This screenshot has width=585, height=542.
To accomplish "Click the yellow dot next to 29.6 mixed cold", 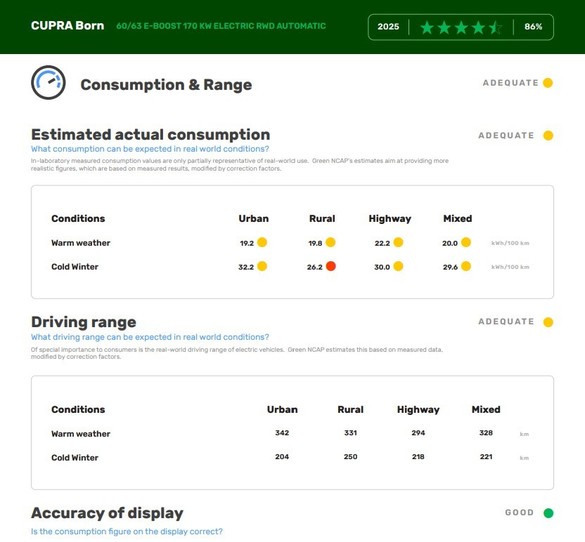I will (x=466, y=266).
